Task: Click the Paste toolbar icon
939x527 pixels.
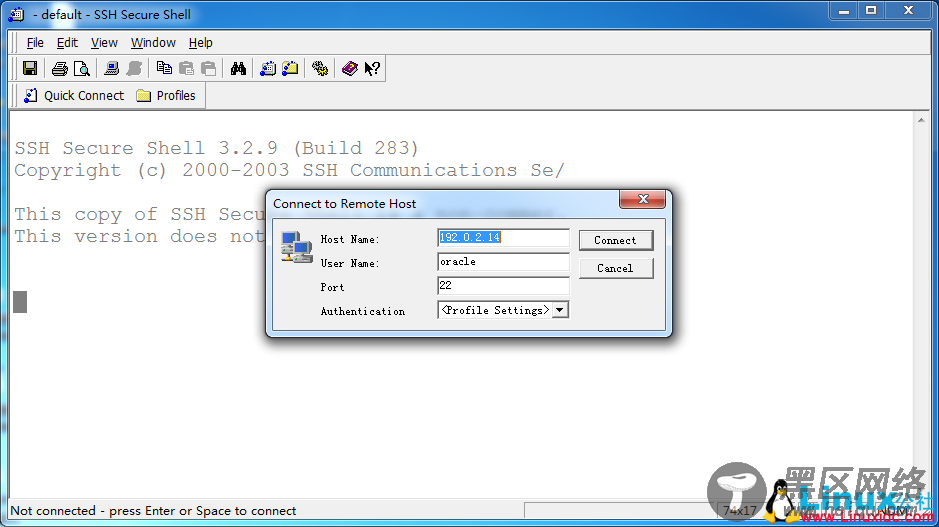Action: pos(186,68)
